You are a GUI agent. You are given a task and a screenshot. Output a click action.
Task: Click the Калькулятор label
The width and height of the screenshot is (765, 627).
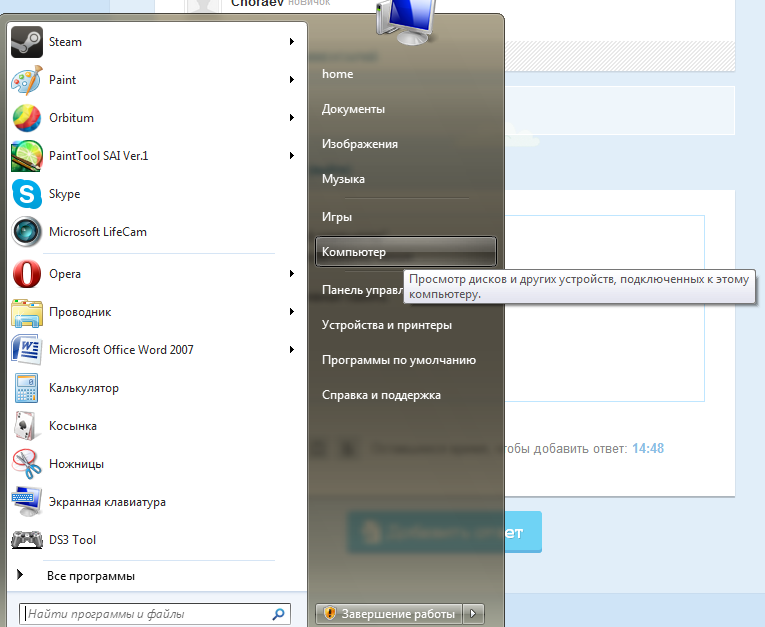84,388
